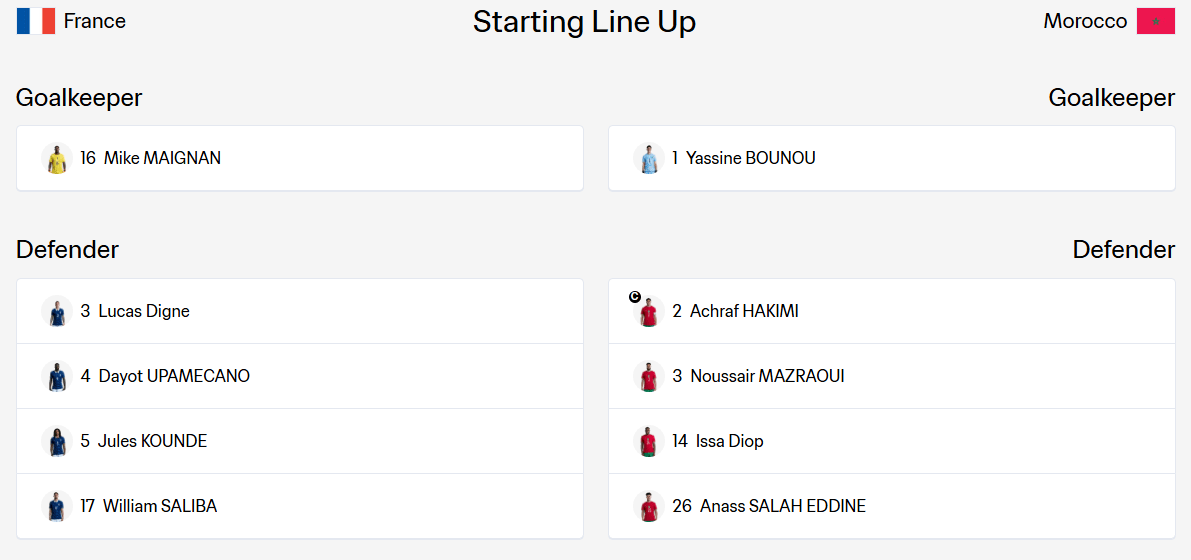Click the captain badge next to Hakimi

click(635, 296)
